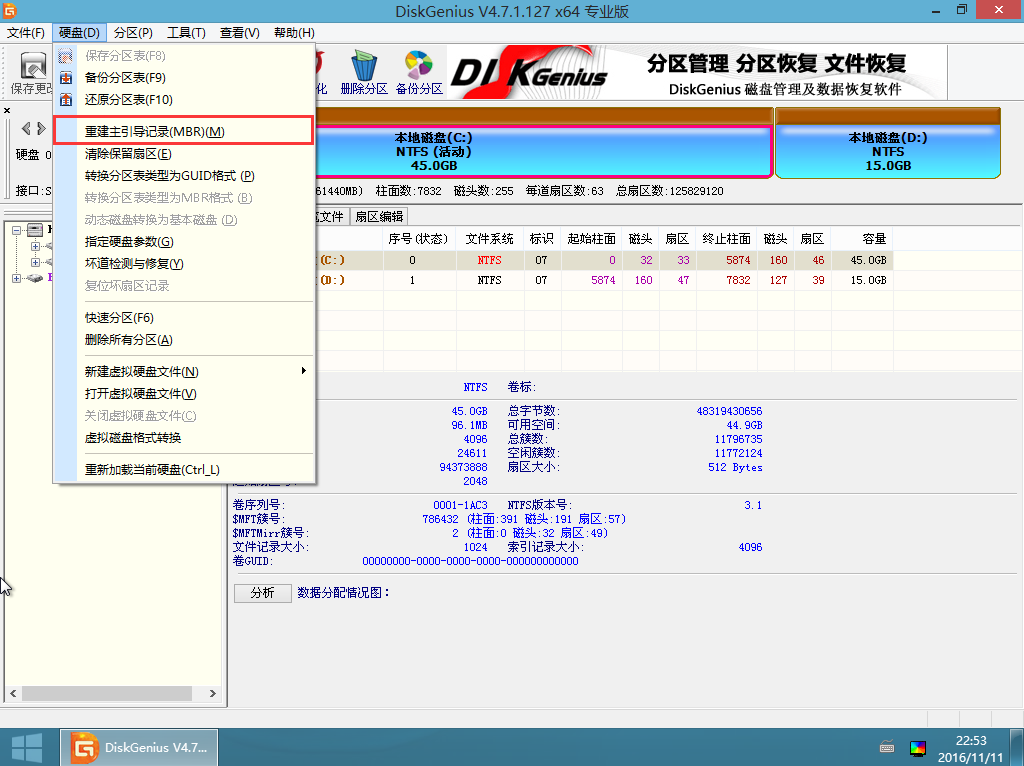Viewport: 1024px width, 766px height.
Task: Choose 快速分区(F6) menu entry
Action: click(x=184, y=318)
